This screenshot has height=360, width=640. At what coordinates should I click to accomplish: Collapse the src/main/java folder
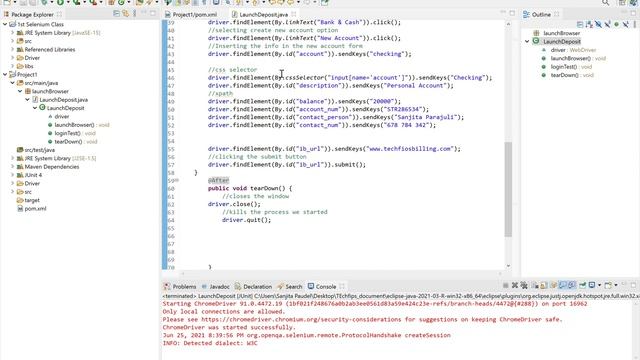[12, 83]
